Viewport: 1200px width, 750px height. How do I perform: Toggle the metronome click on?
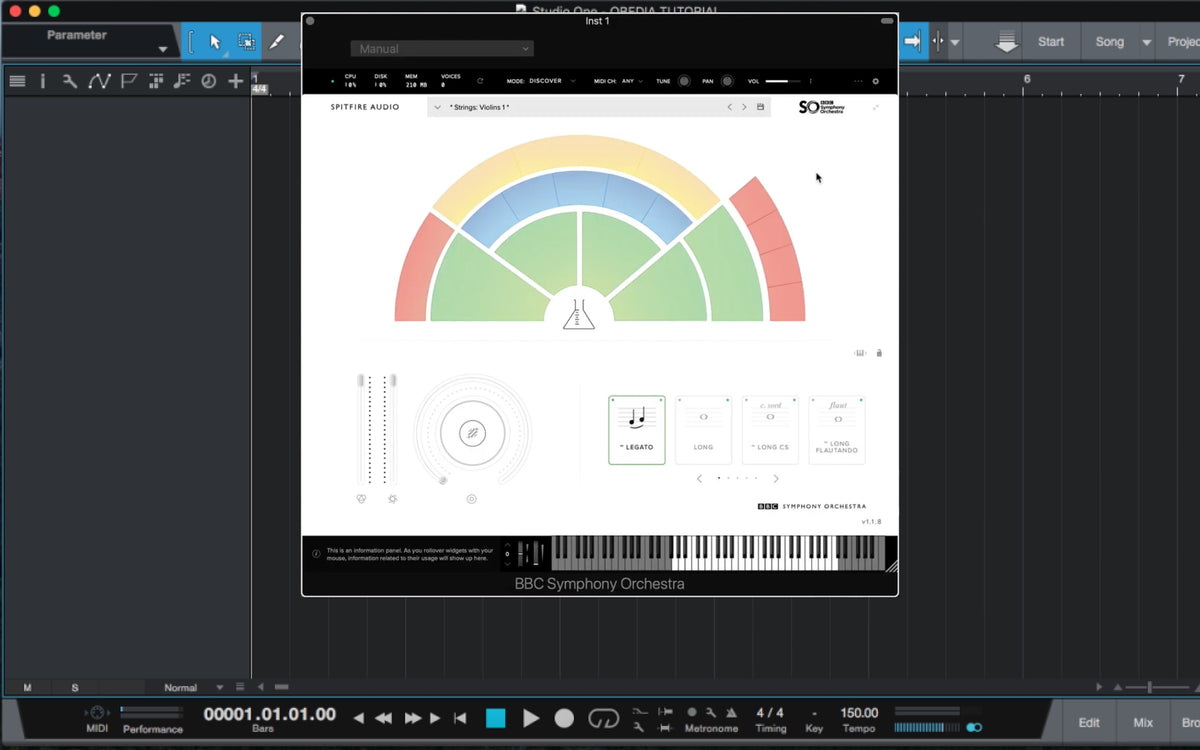coord(692,712)
